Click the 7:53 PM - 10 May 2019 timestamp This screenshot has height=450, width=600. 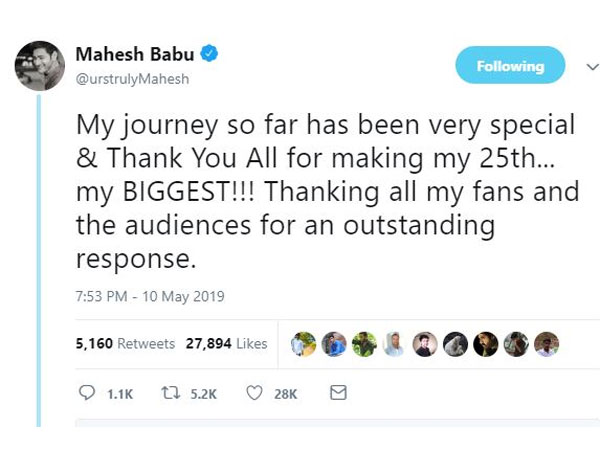coord(149,296)
